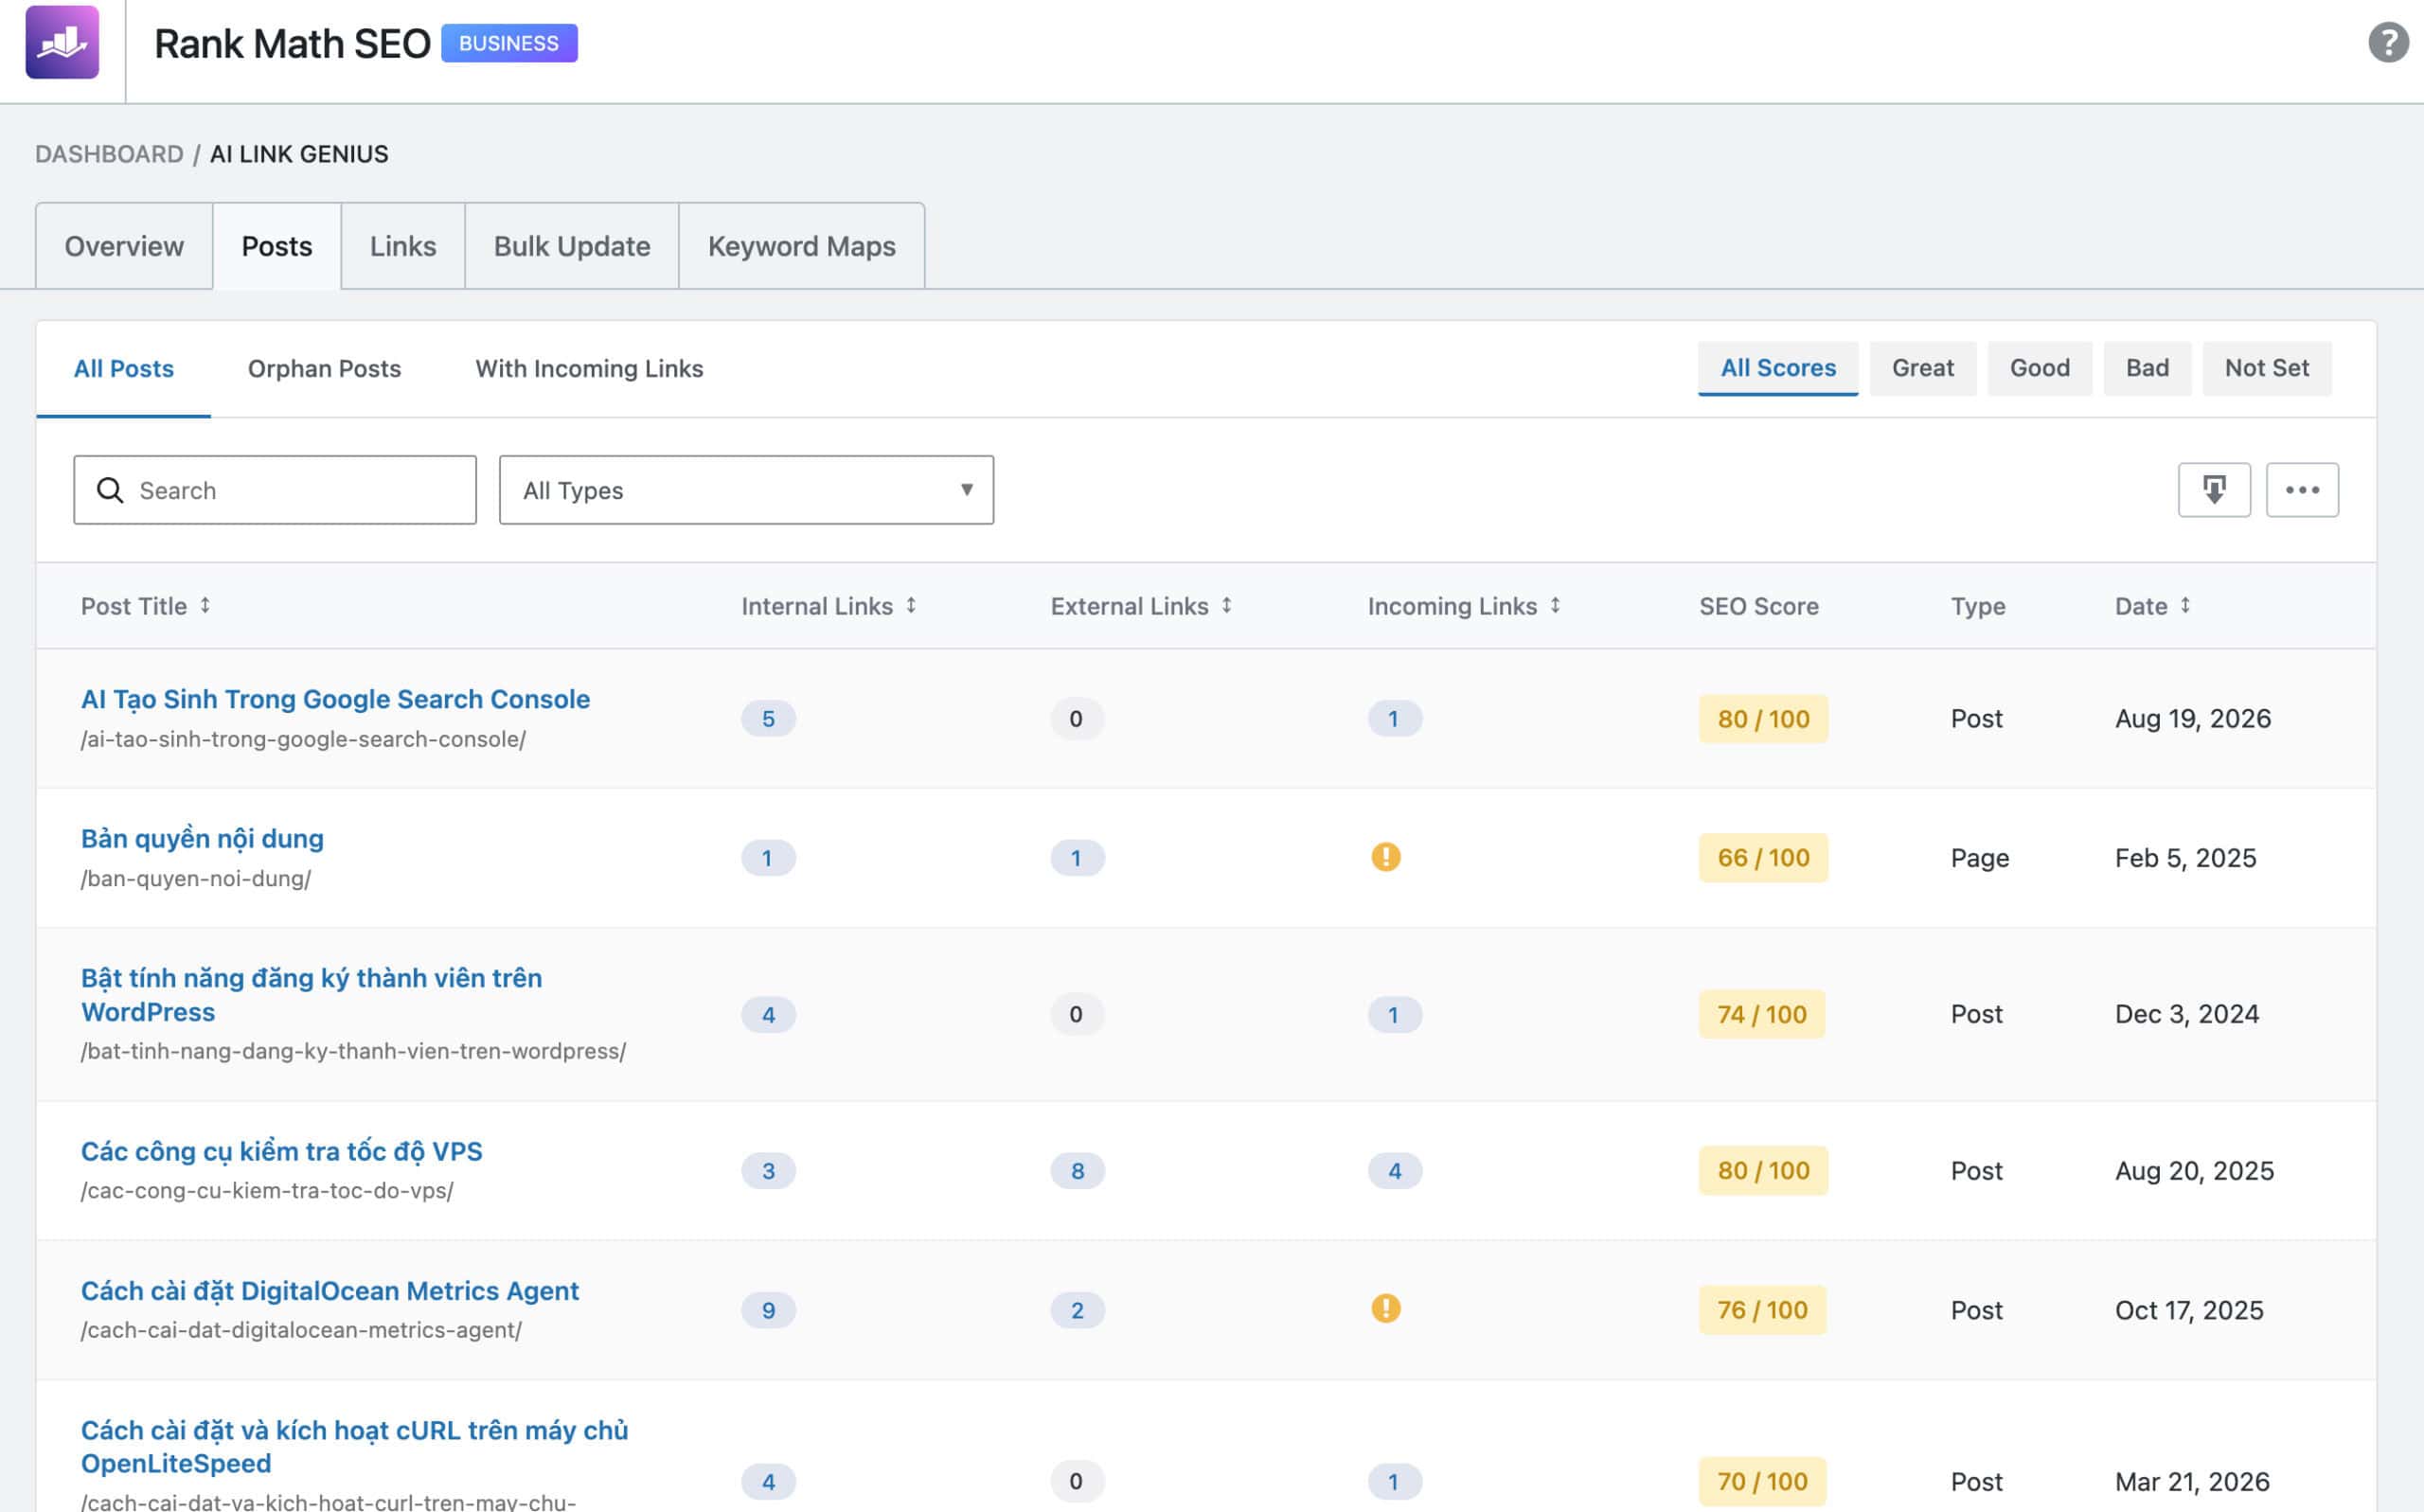The image size is (2424, 1512).
Task: Open the All Types dropdown
Action: click(x=746, y=490)
